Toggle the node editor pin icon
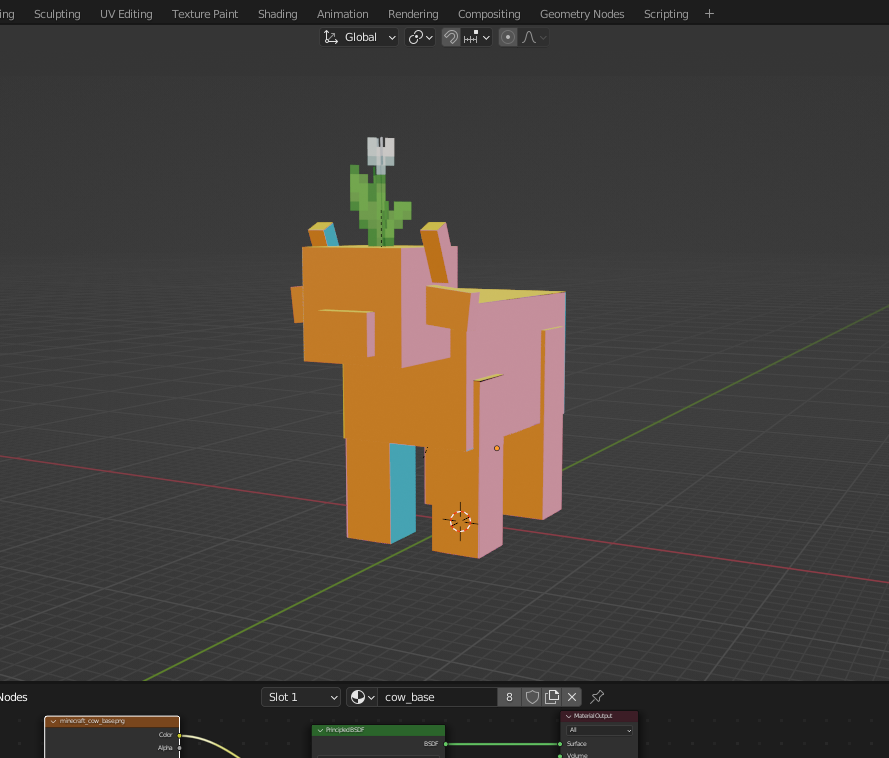This screenshot has width=889, height=758. coord(597,697)
